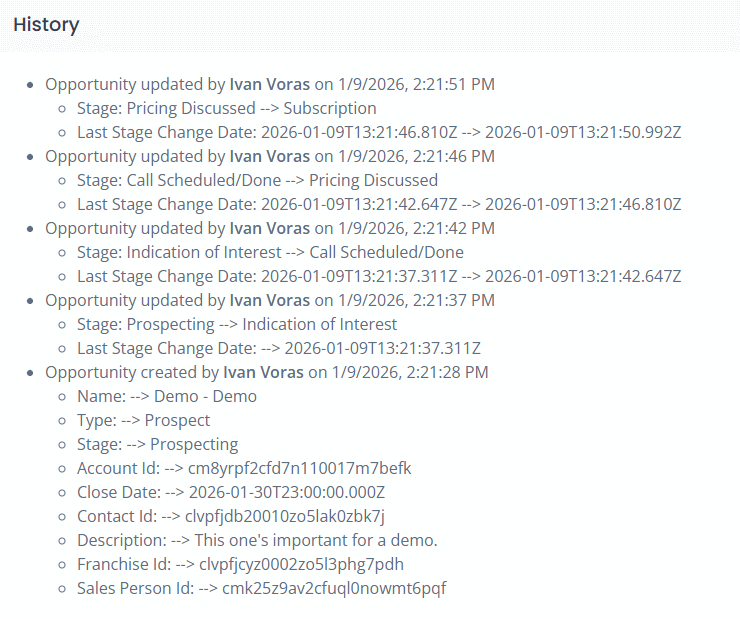Click the Sales Person Id value line

pos(261,588)
